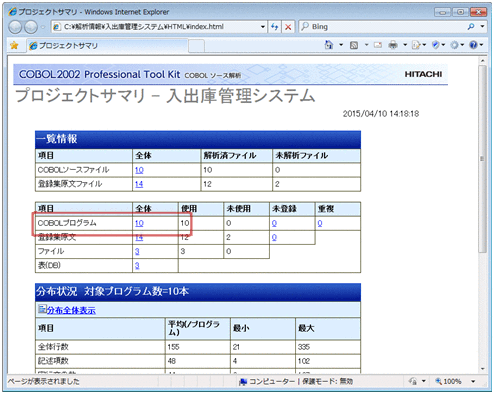Click the Read Mail icon
495x395 pixels.
pyautogui.click(x=378, y=45)
